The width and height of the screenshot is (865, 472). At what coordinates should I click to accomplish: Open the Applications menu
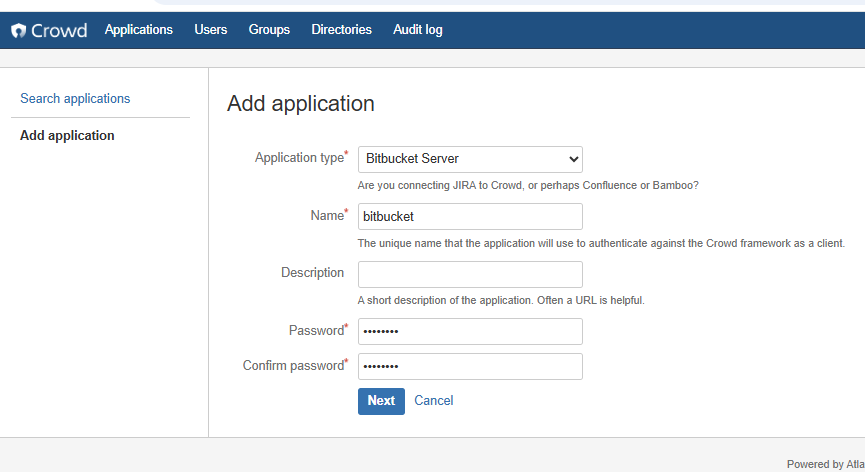pos(138,30)
